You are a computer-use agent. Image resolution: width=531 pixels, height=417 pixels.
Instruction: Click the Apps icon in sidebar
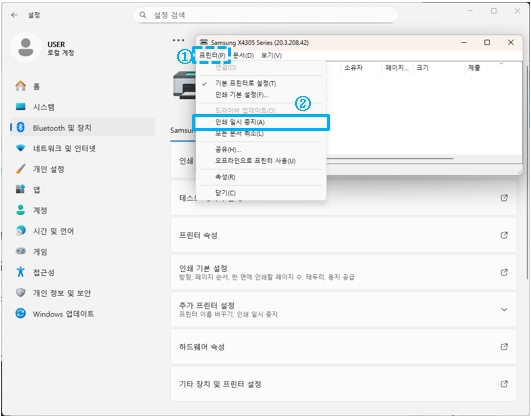pyautogui.click(x=21, y=189)
